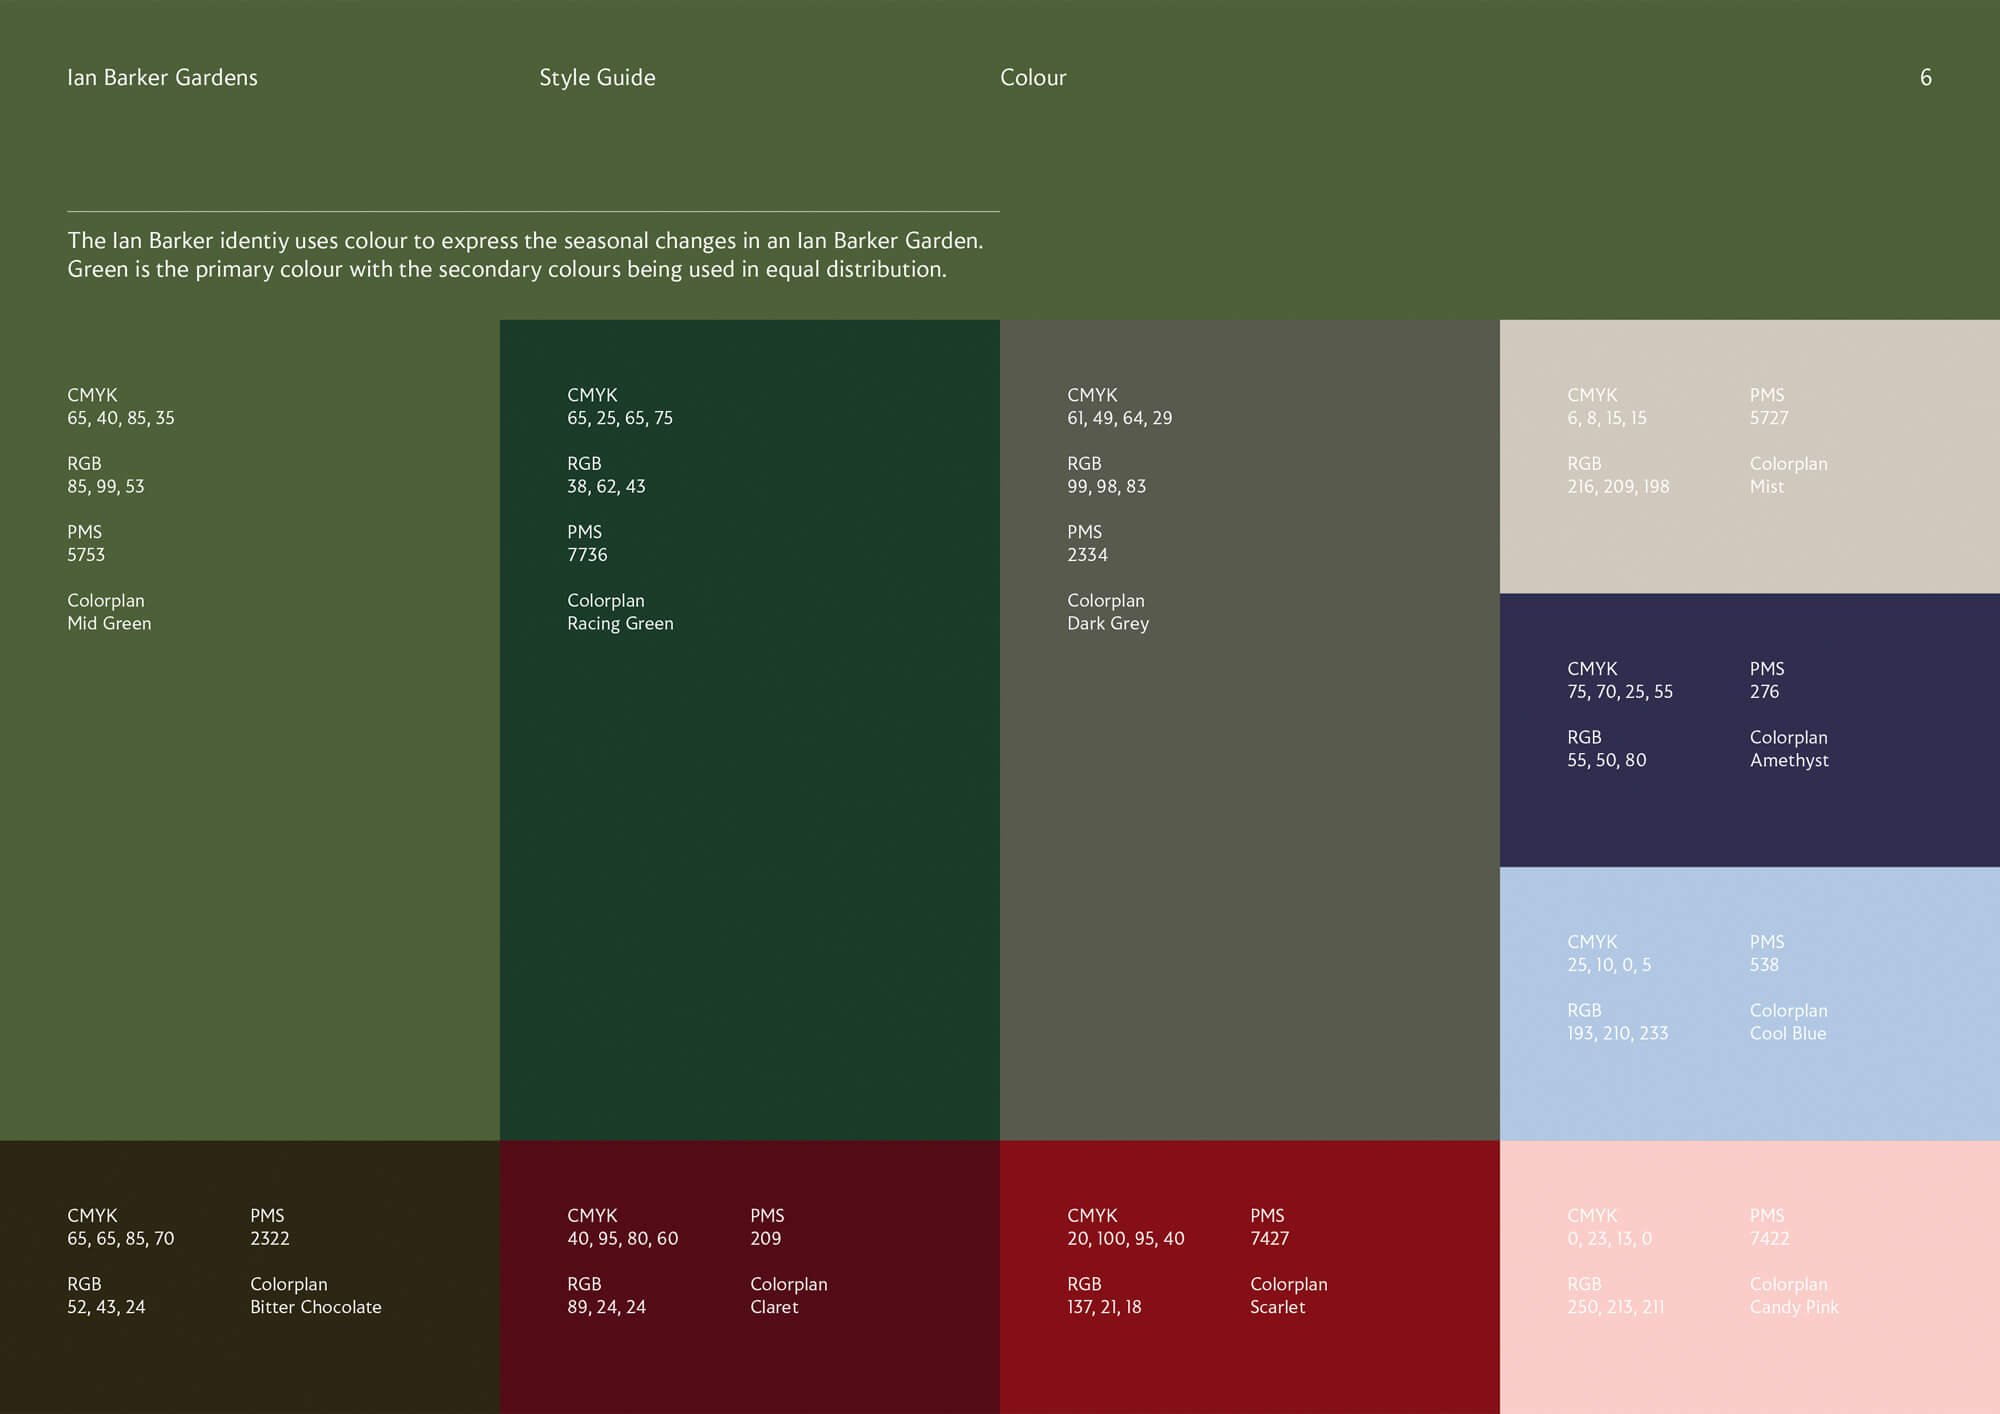Screen dimensions: 2000x1414
Task: Select the Claret colour swatch
Action: point(750,1365)
